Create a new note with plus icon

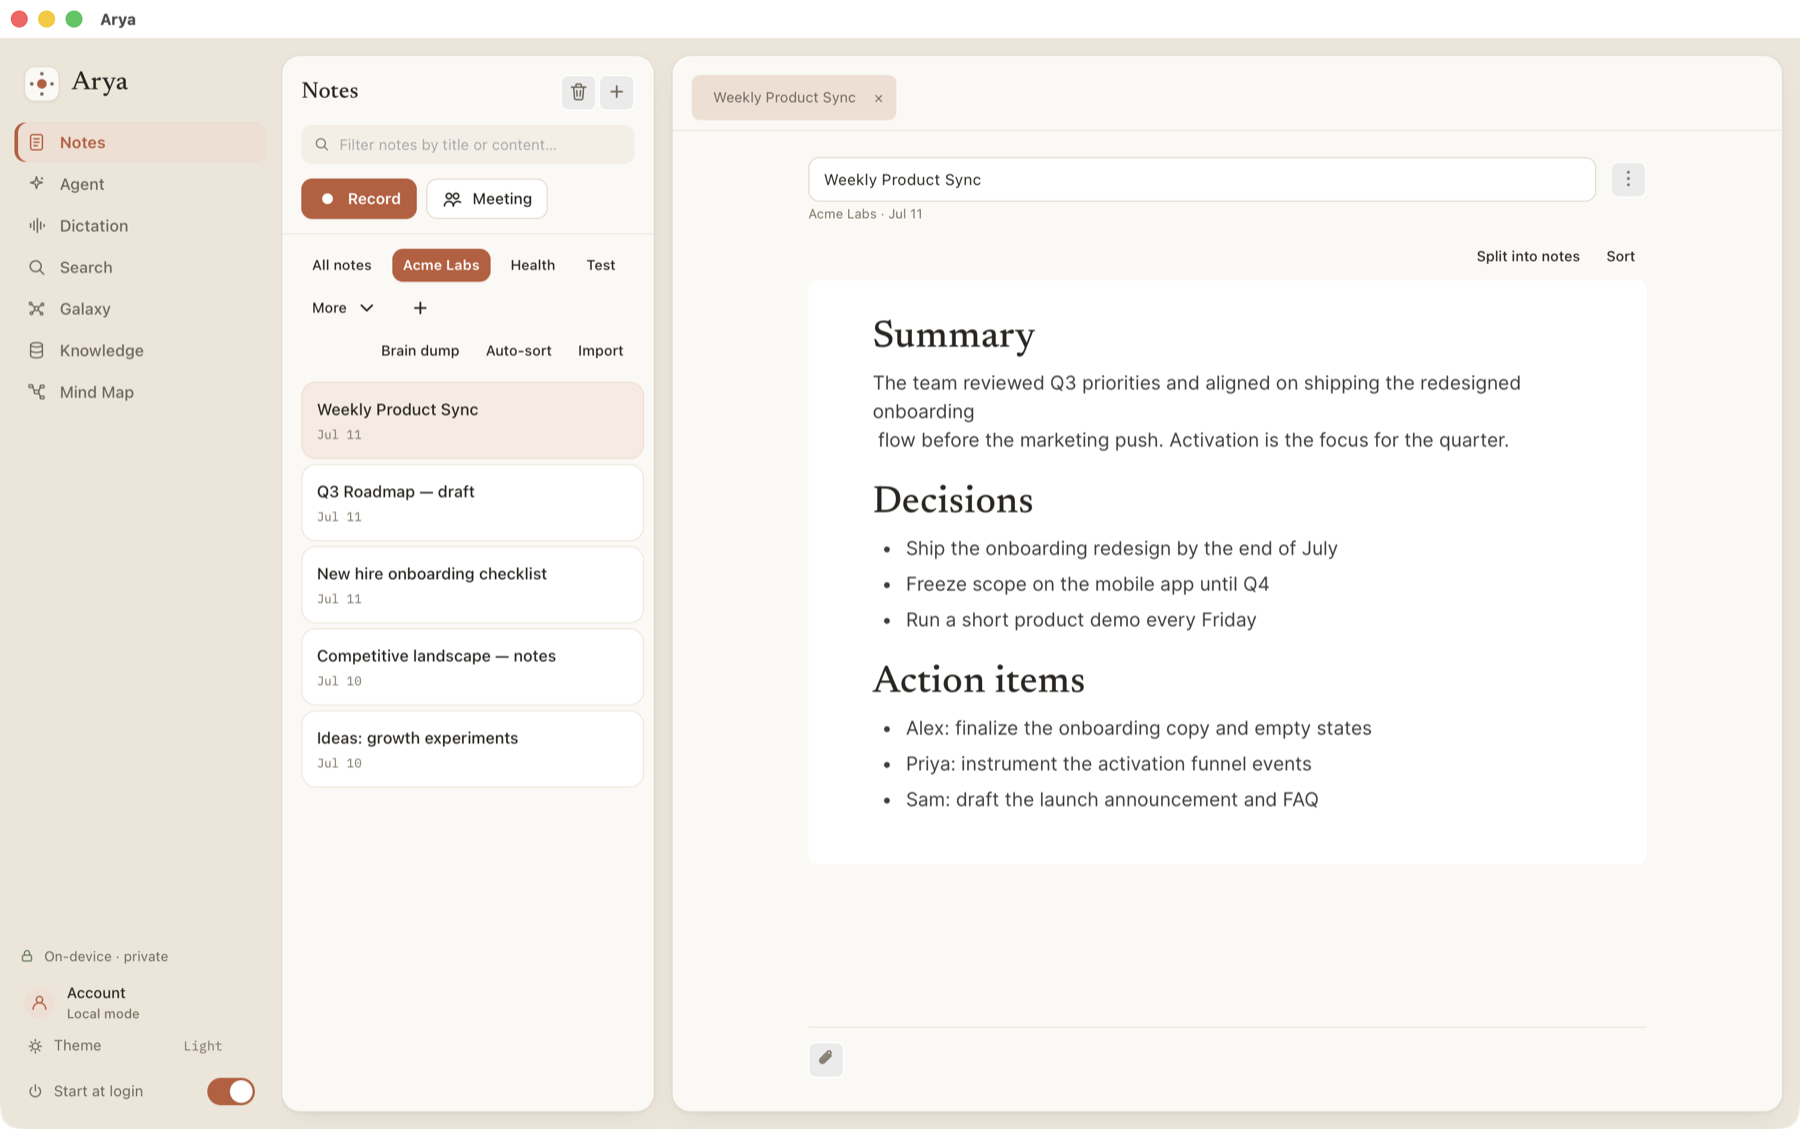point(617,92)
